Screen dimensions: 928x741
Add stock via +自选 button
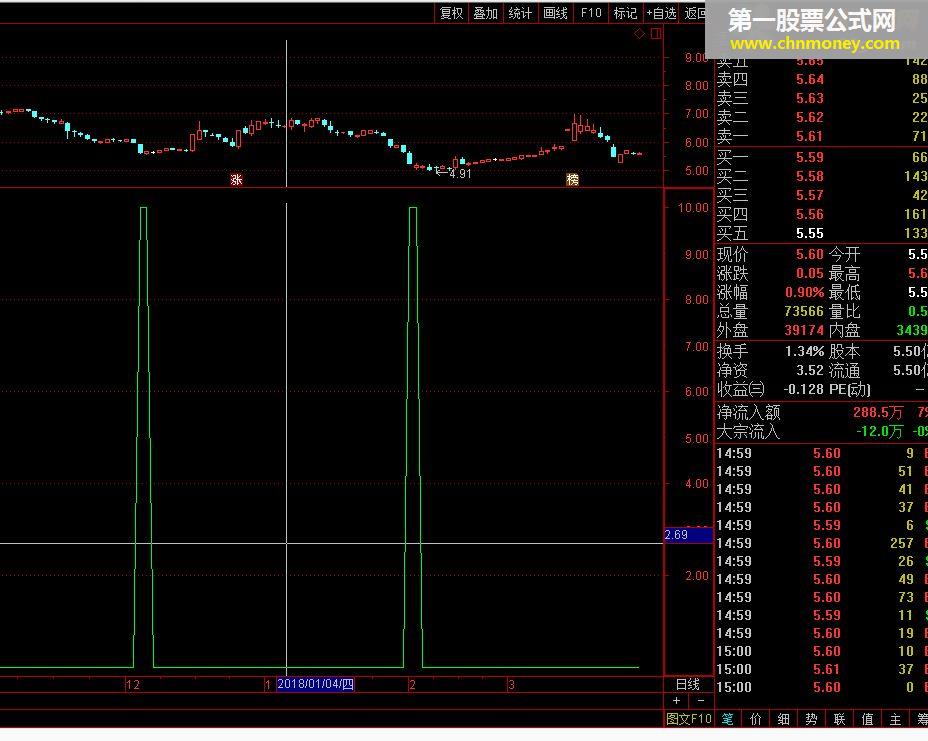(x=661, y=13)
